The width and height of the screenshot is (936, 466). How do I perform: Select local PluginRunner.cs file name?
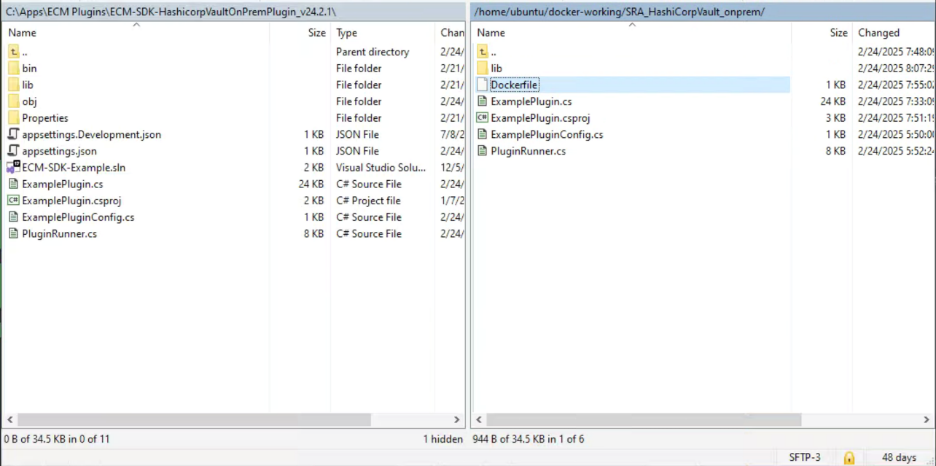coord(59,234)
